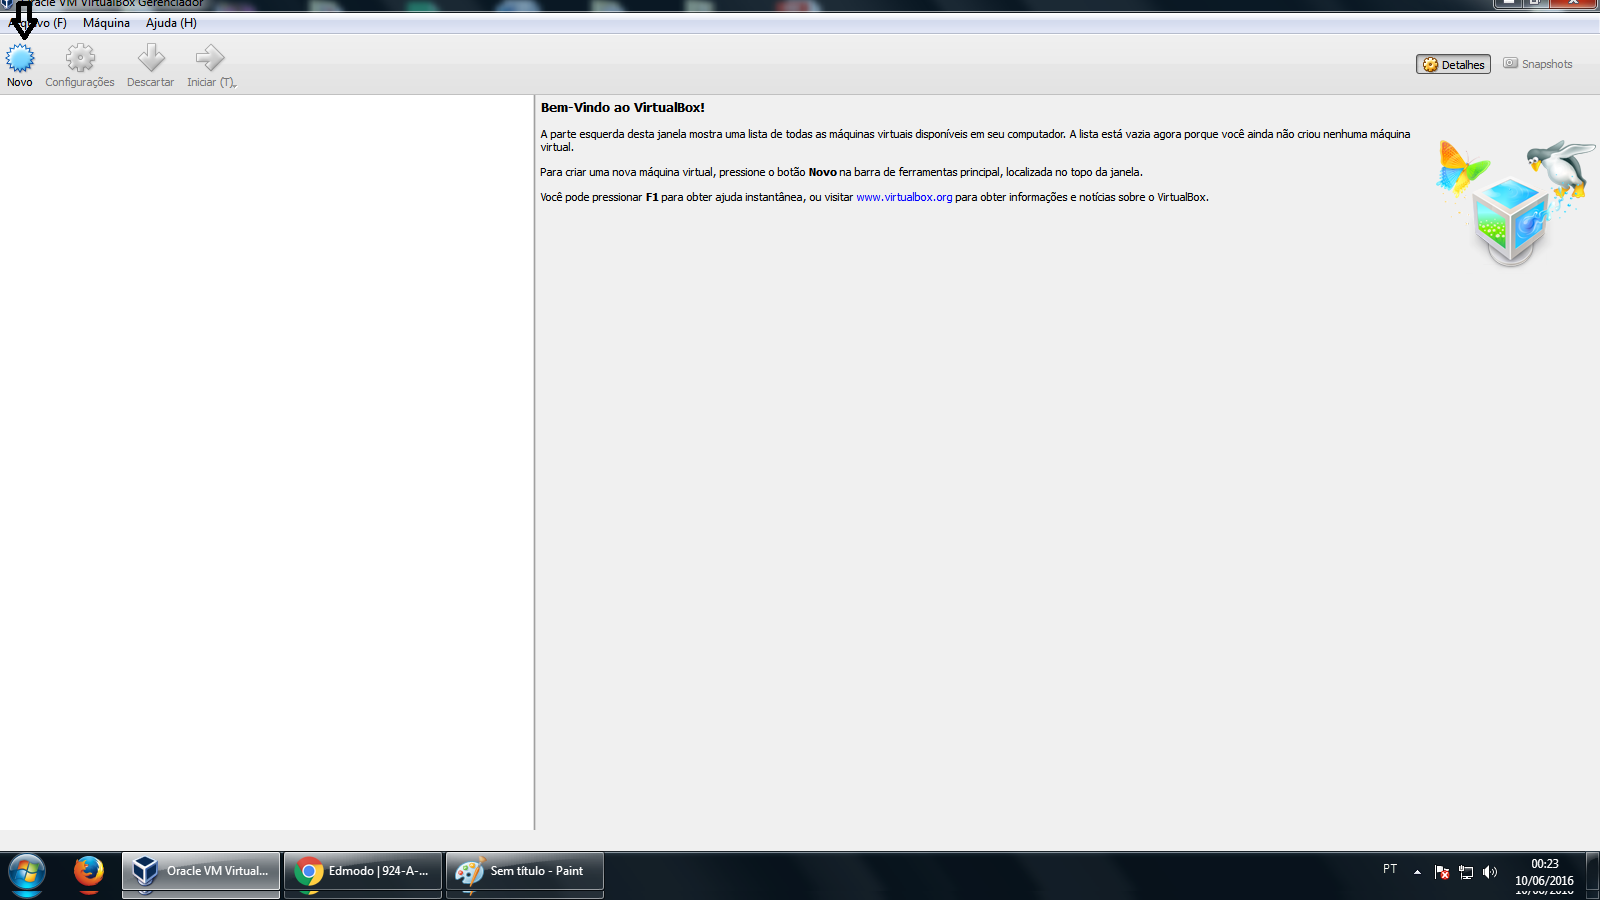Screen dimensions: 1600x900
Task: Switch to Snapshots view
Action: click(x=1538, y=64)
